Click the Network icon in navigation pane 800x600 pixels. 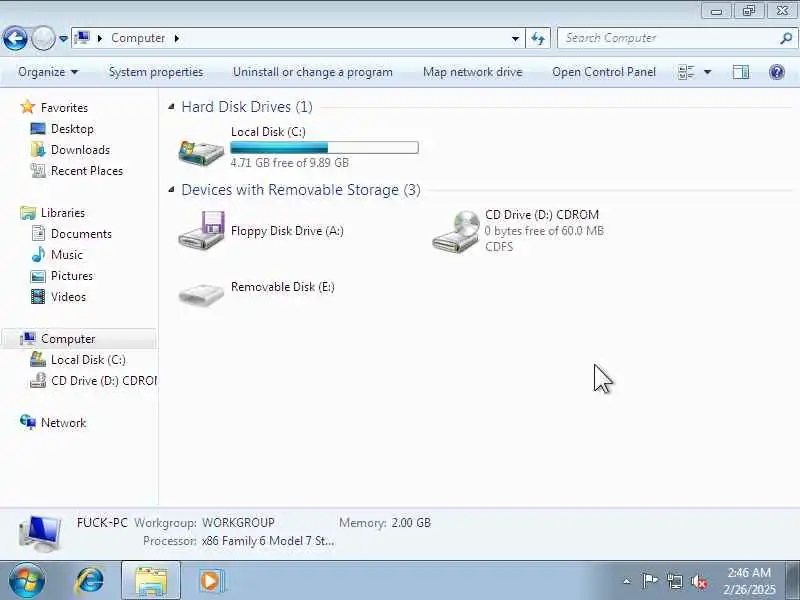coord(28,422)
